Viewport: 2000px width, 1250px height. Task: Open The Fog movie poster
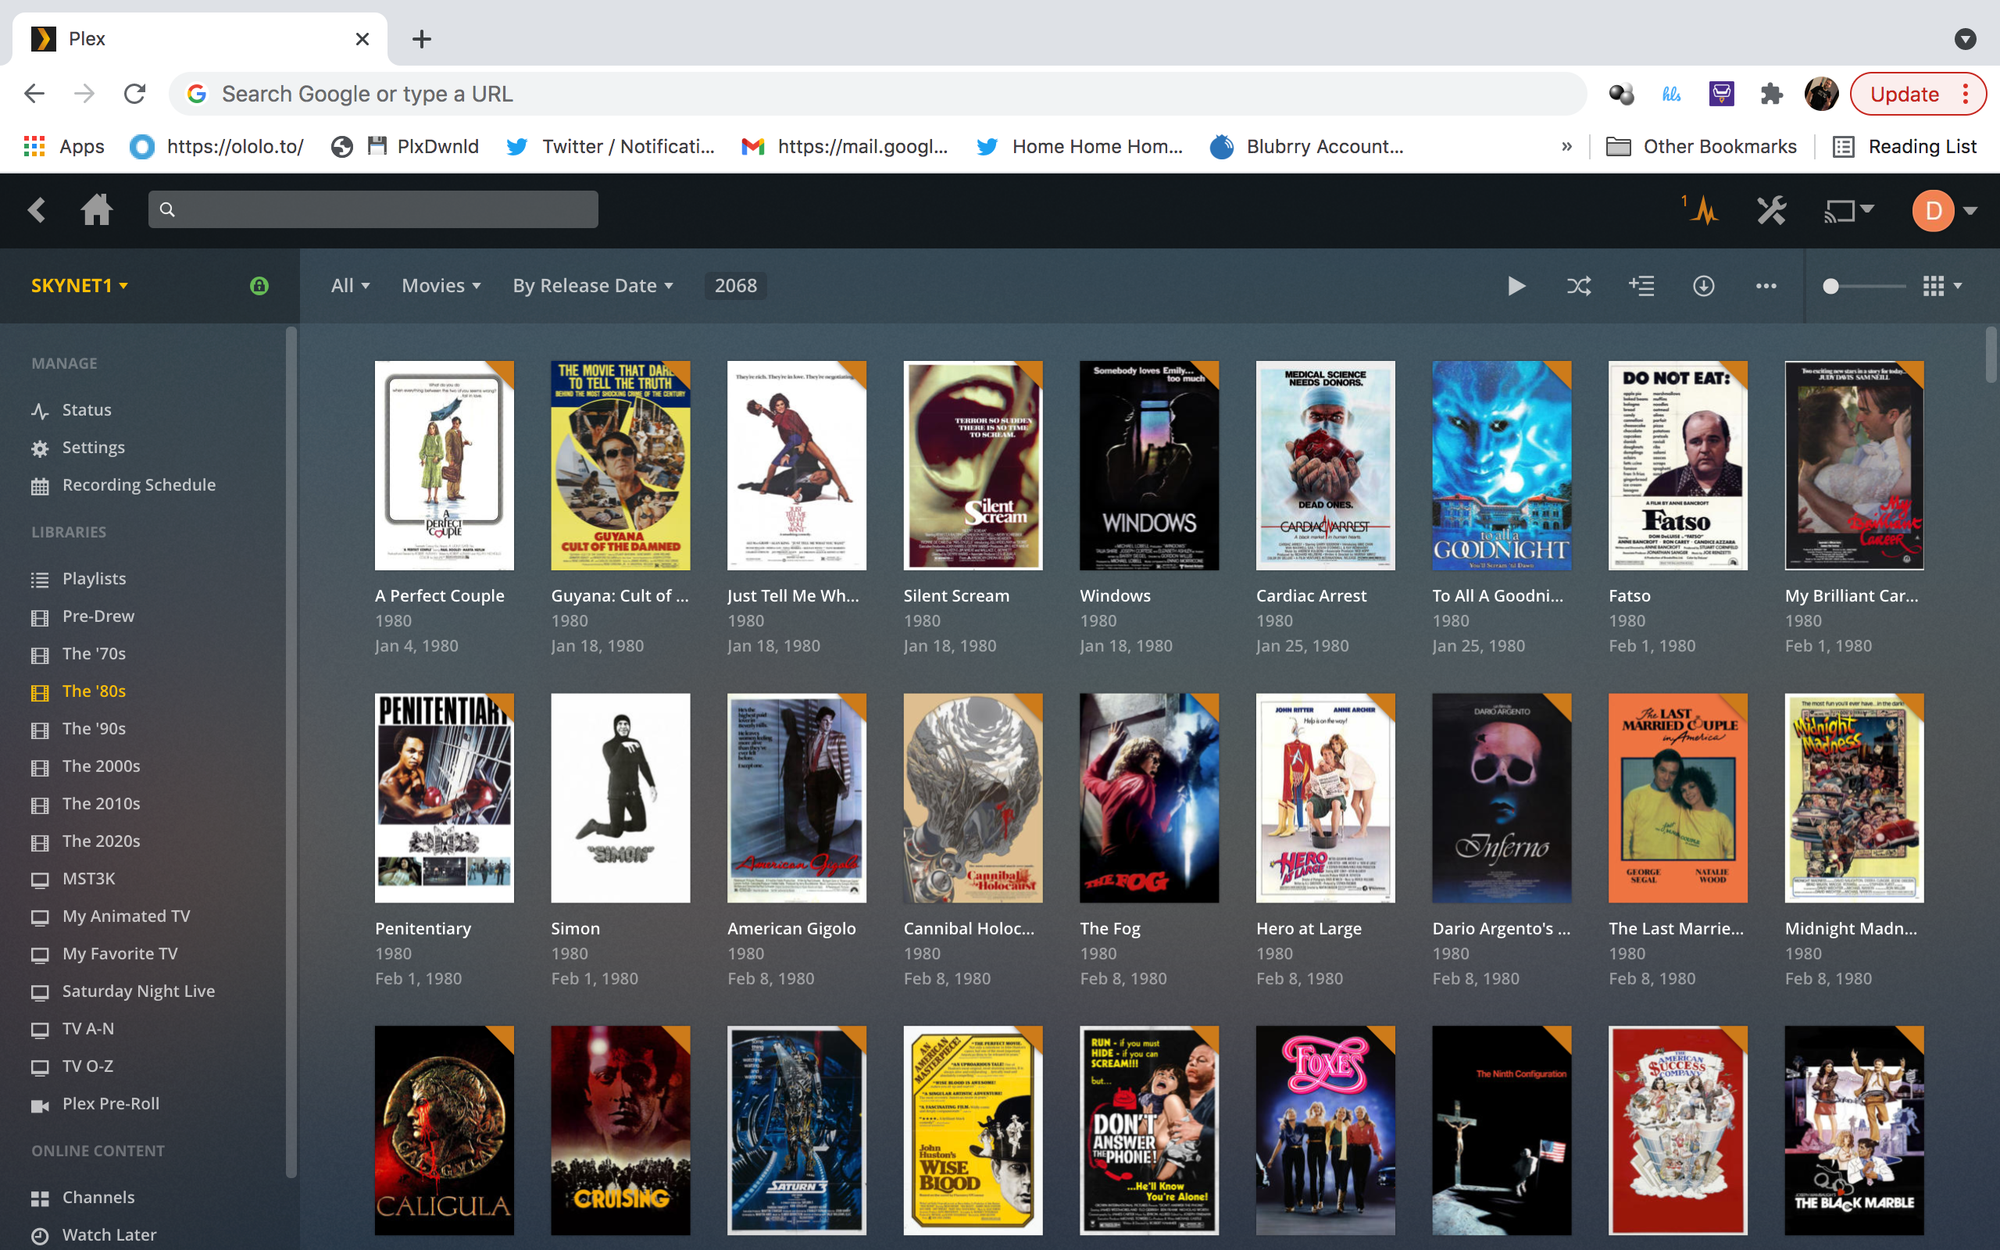tap(1149, 798)
